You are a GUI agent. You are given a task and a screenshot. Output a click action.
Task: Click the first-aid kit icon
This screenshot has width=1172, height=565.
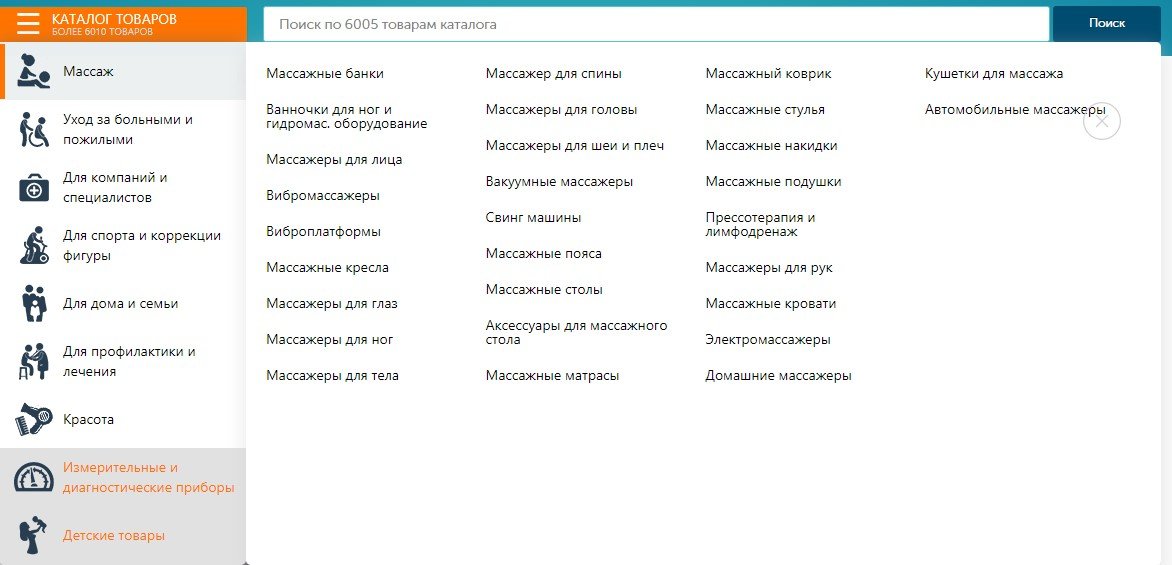34,188
